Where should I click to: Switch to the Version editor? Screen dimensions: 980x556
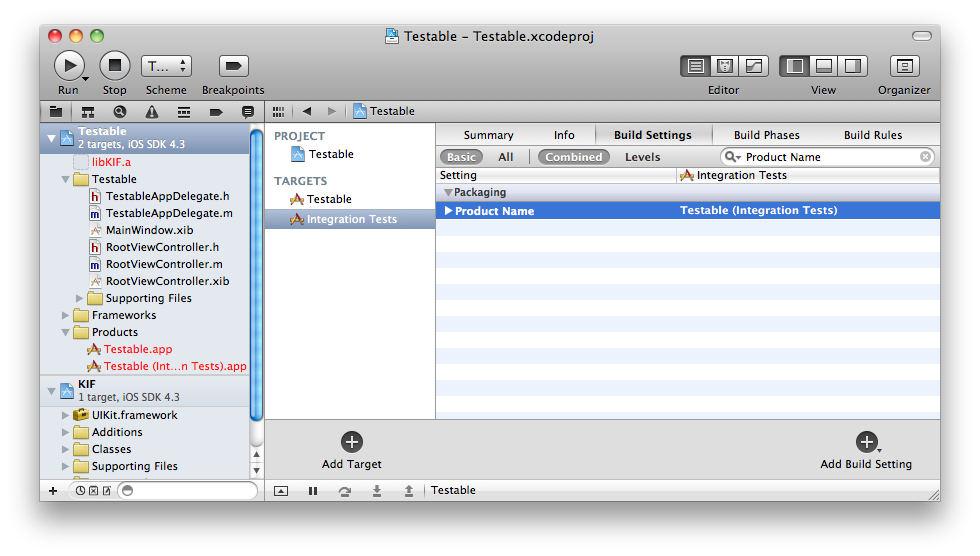(754, 66)
